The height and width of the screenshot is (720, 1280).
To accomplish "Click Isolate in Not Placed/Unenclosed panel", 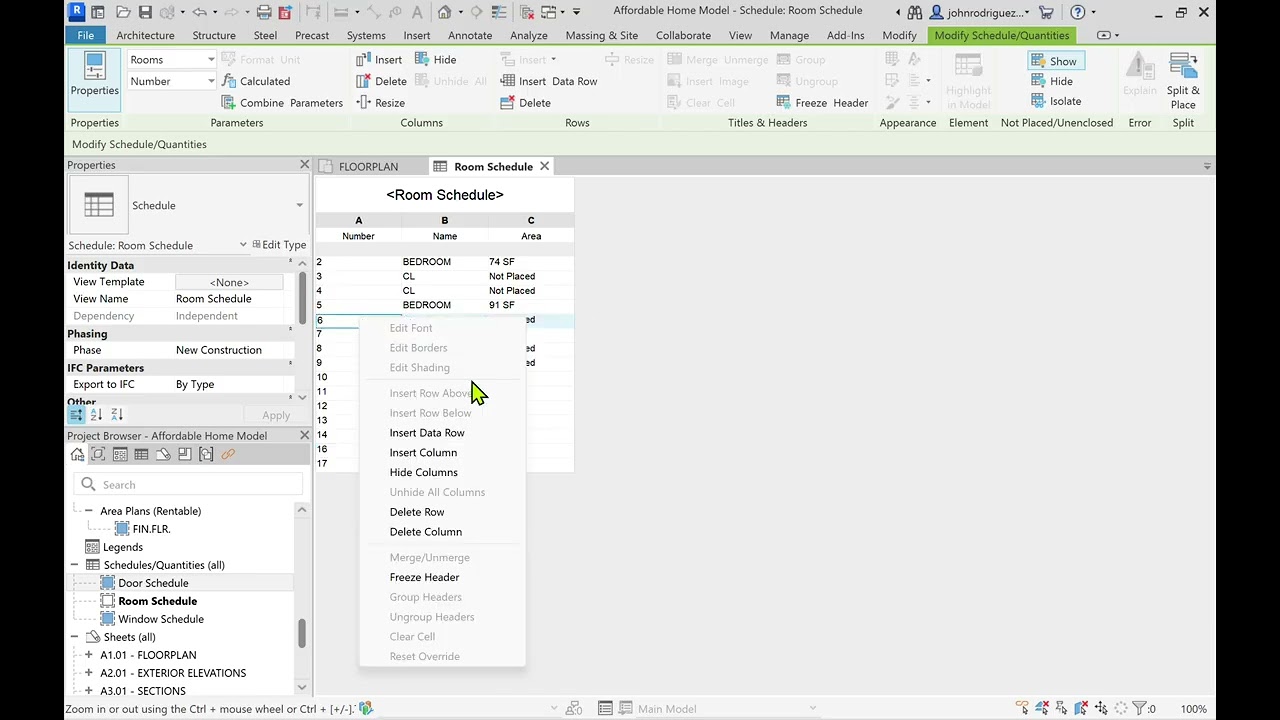I will (x=1056, y=101).
